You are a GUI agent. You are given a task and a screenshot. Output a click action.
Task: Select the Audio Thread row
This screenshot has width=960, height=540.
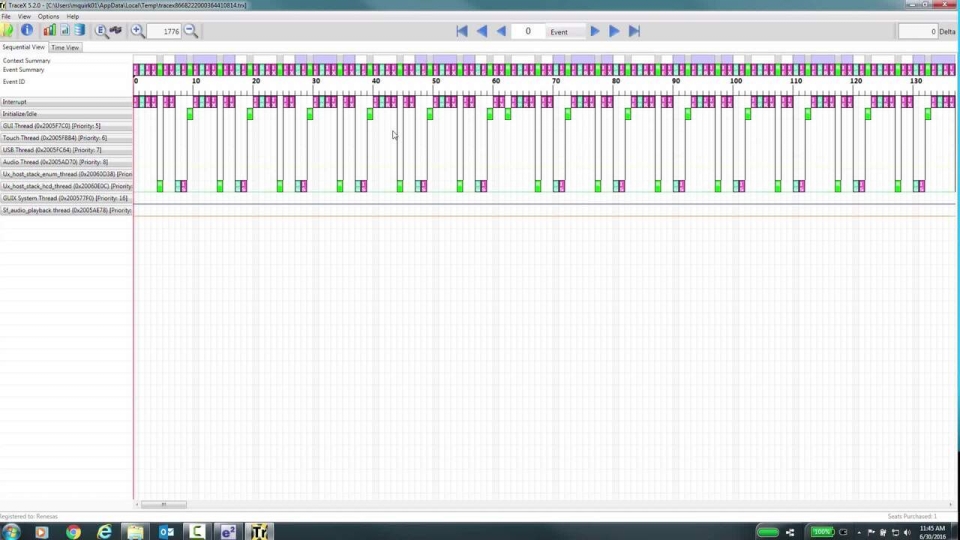coord(66,162)
